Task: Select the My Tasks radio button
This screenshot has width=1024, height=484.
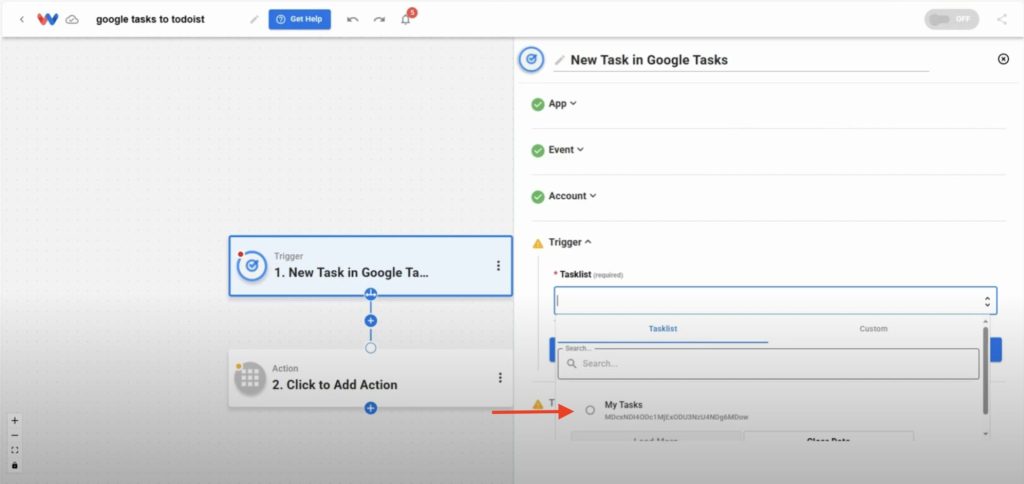Action: click(590, 410)
